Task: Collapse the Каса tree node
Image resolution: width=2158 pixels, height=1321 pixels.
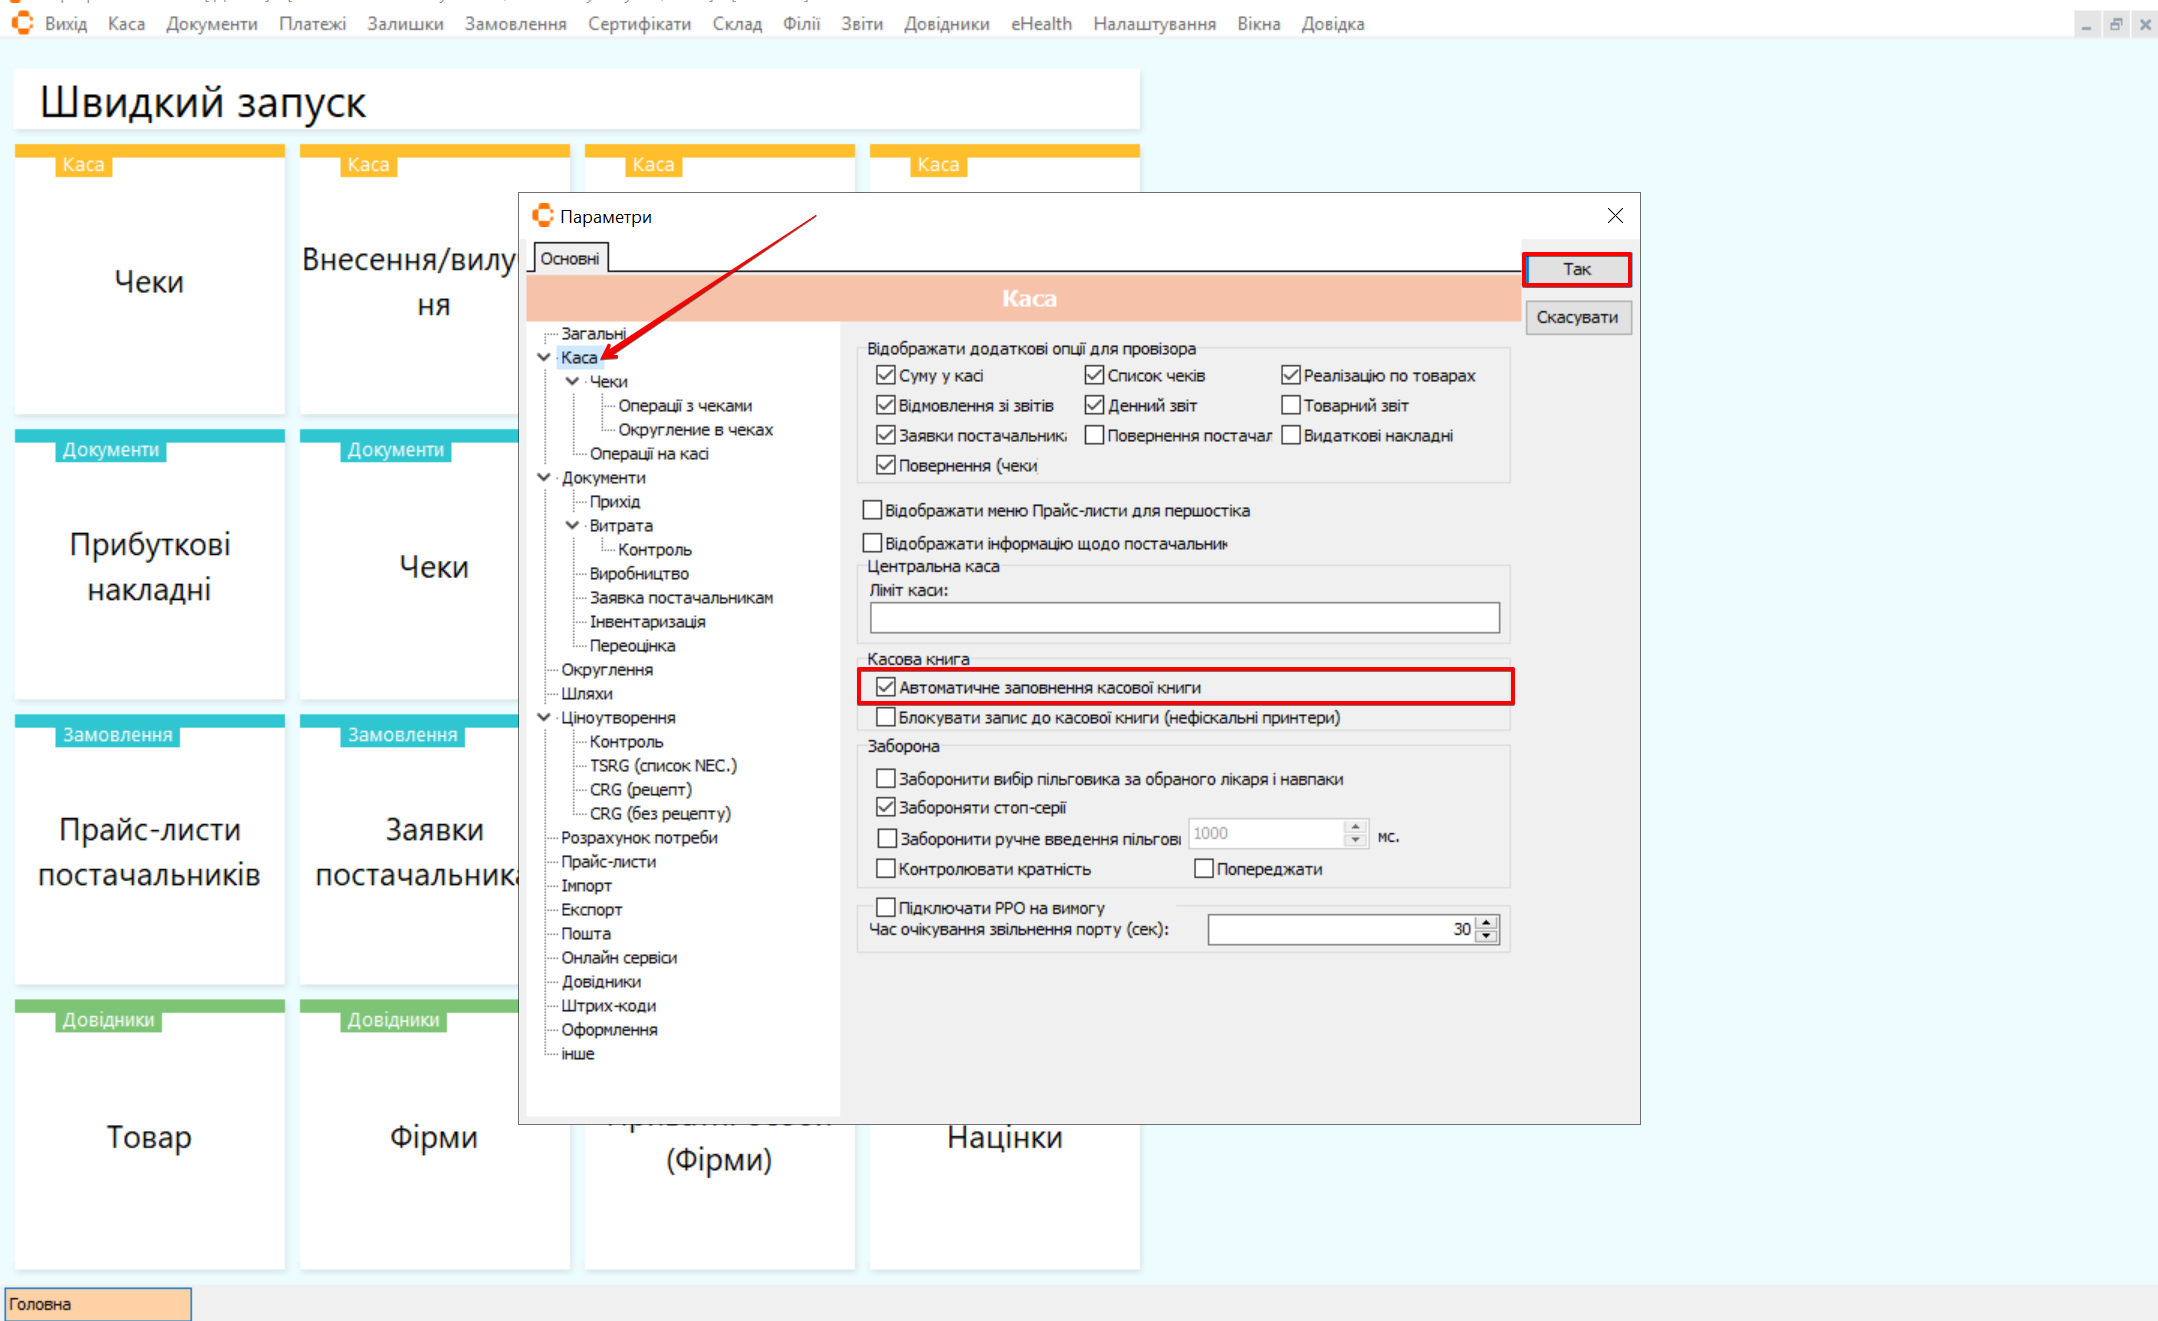Action: point(544,357)
